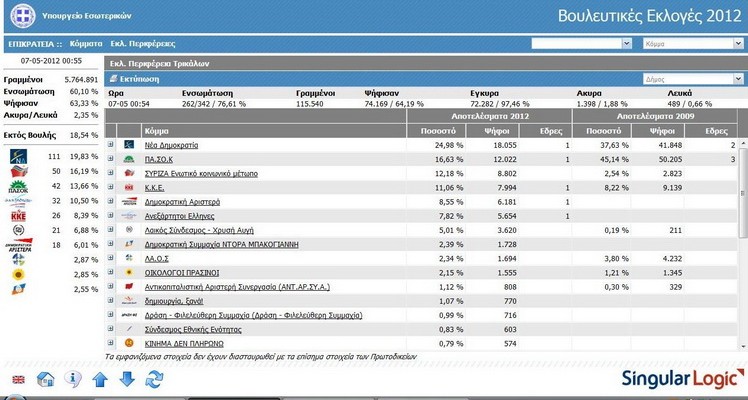
Task: Open Δράση - Φιλελεύθερη Συμμαχία link
Action: [253, 316]
